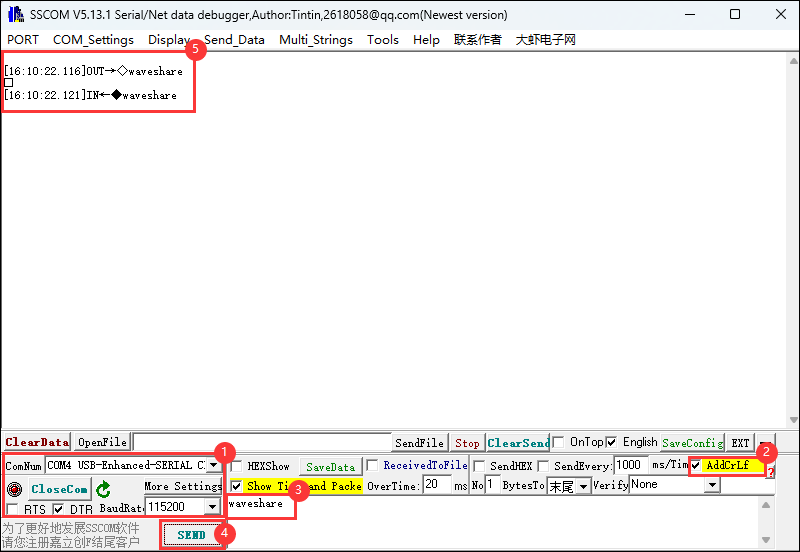The image size is (800, 552).
Task: Toggle the RTS checkbox
Action: pyautogui.click(x=12, y=509)
